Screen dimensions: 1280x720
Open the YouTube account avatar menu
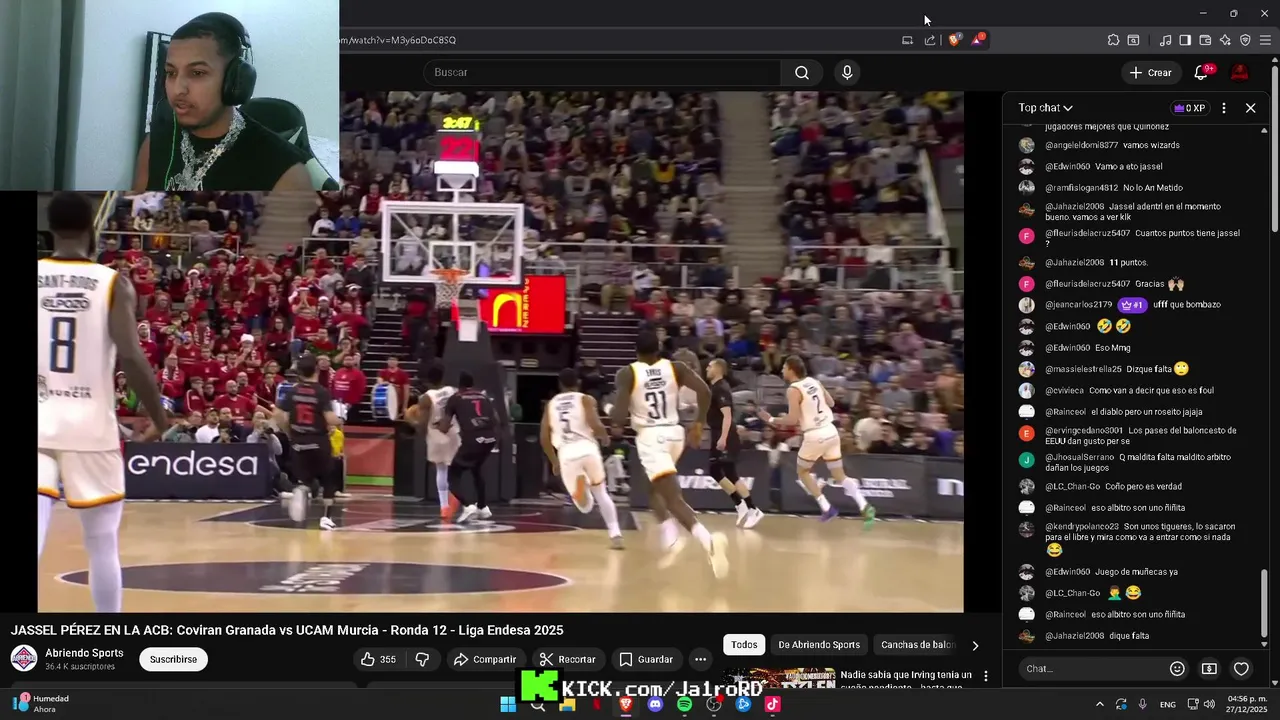click(1239, 72)
